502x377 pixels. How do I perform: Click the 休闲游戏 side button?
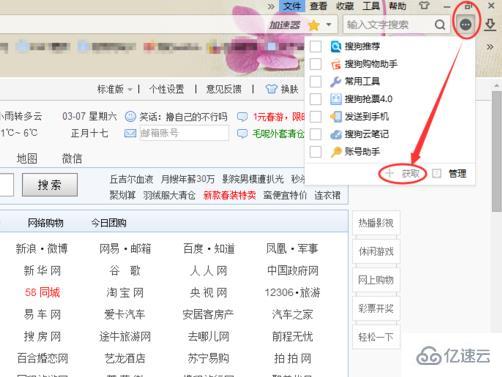376,251
